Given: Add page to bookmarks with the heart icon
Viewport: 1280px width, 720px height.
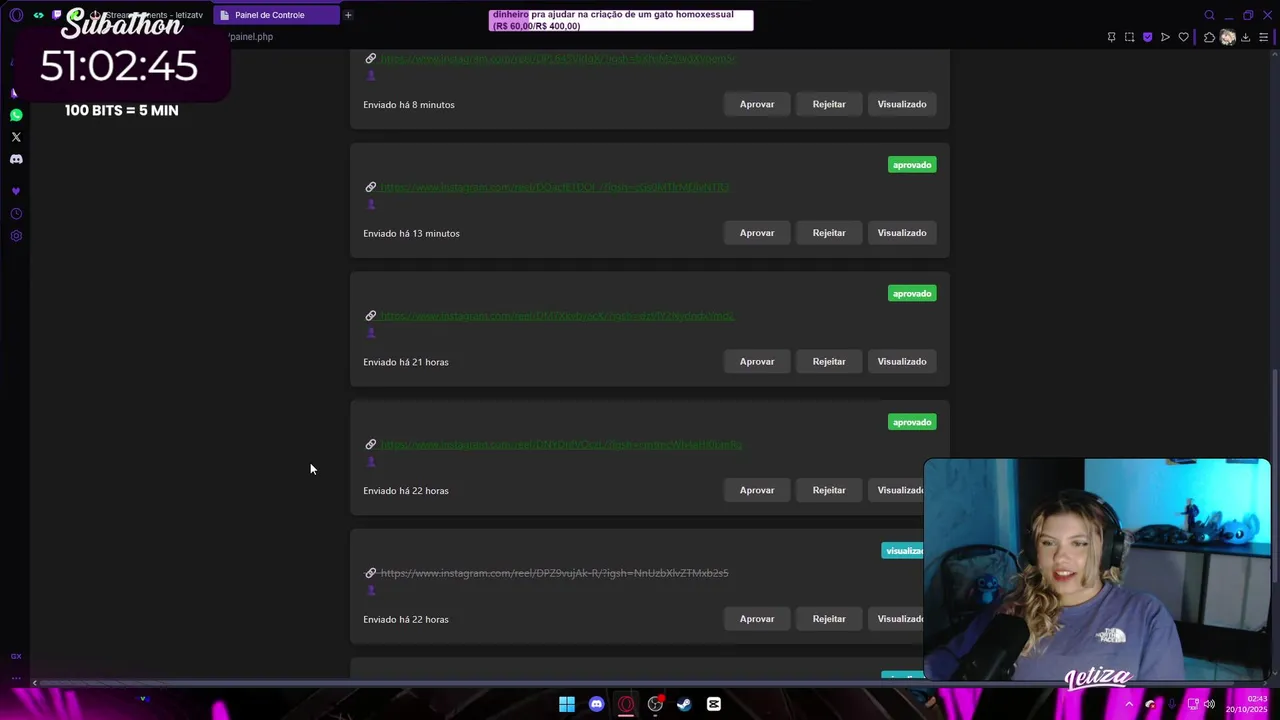Looking at the screenshot, I should tap(1184, 37).
